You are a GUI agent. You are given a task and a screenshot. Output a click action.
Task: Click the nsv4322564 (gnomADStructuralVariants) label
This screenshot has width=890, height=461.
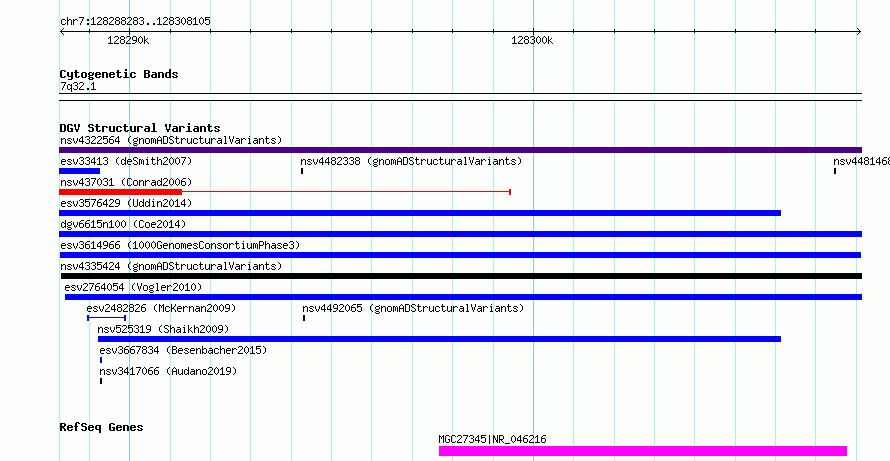[x=171, y=140]
